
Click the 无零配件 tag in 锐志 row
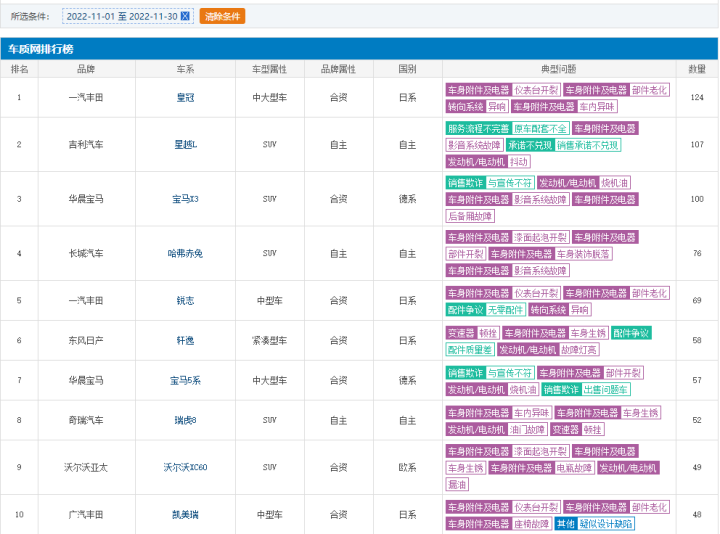[505, 310]
